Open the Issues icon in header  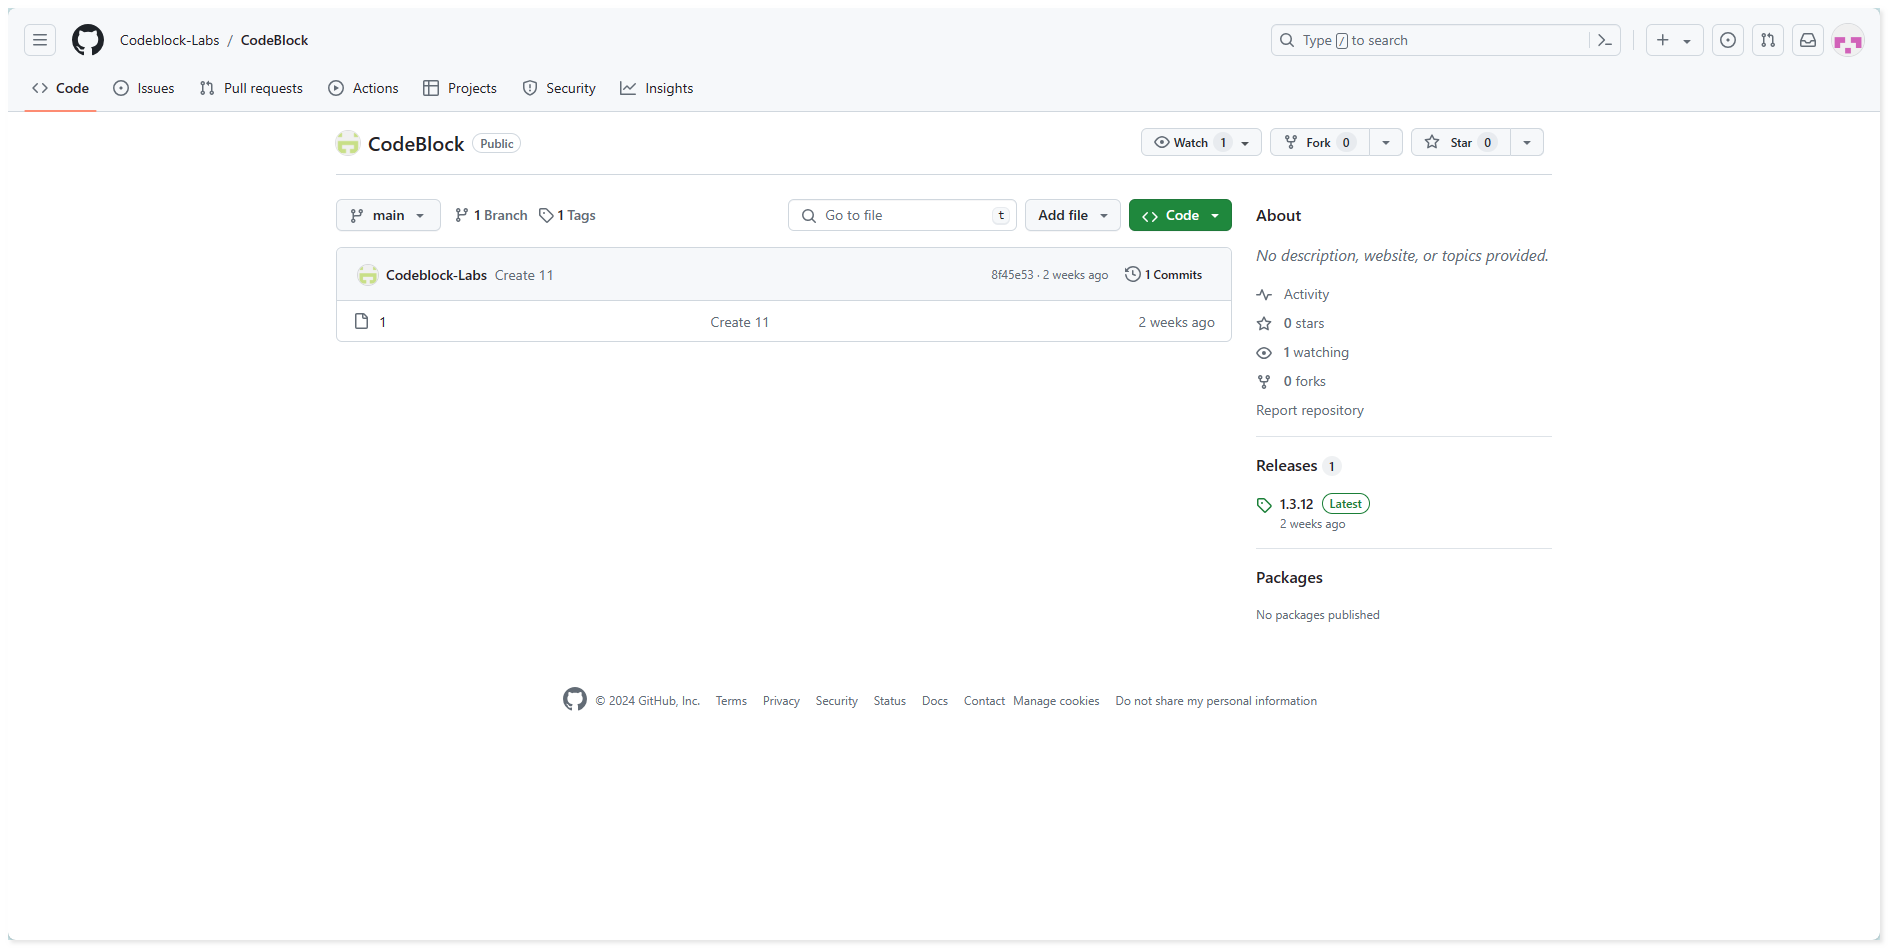tap(1728, 40)
